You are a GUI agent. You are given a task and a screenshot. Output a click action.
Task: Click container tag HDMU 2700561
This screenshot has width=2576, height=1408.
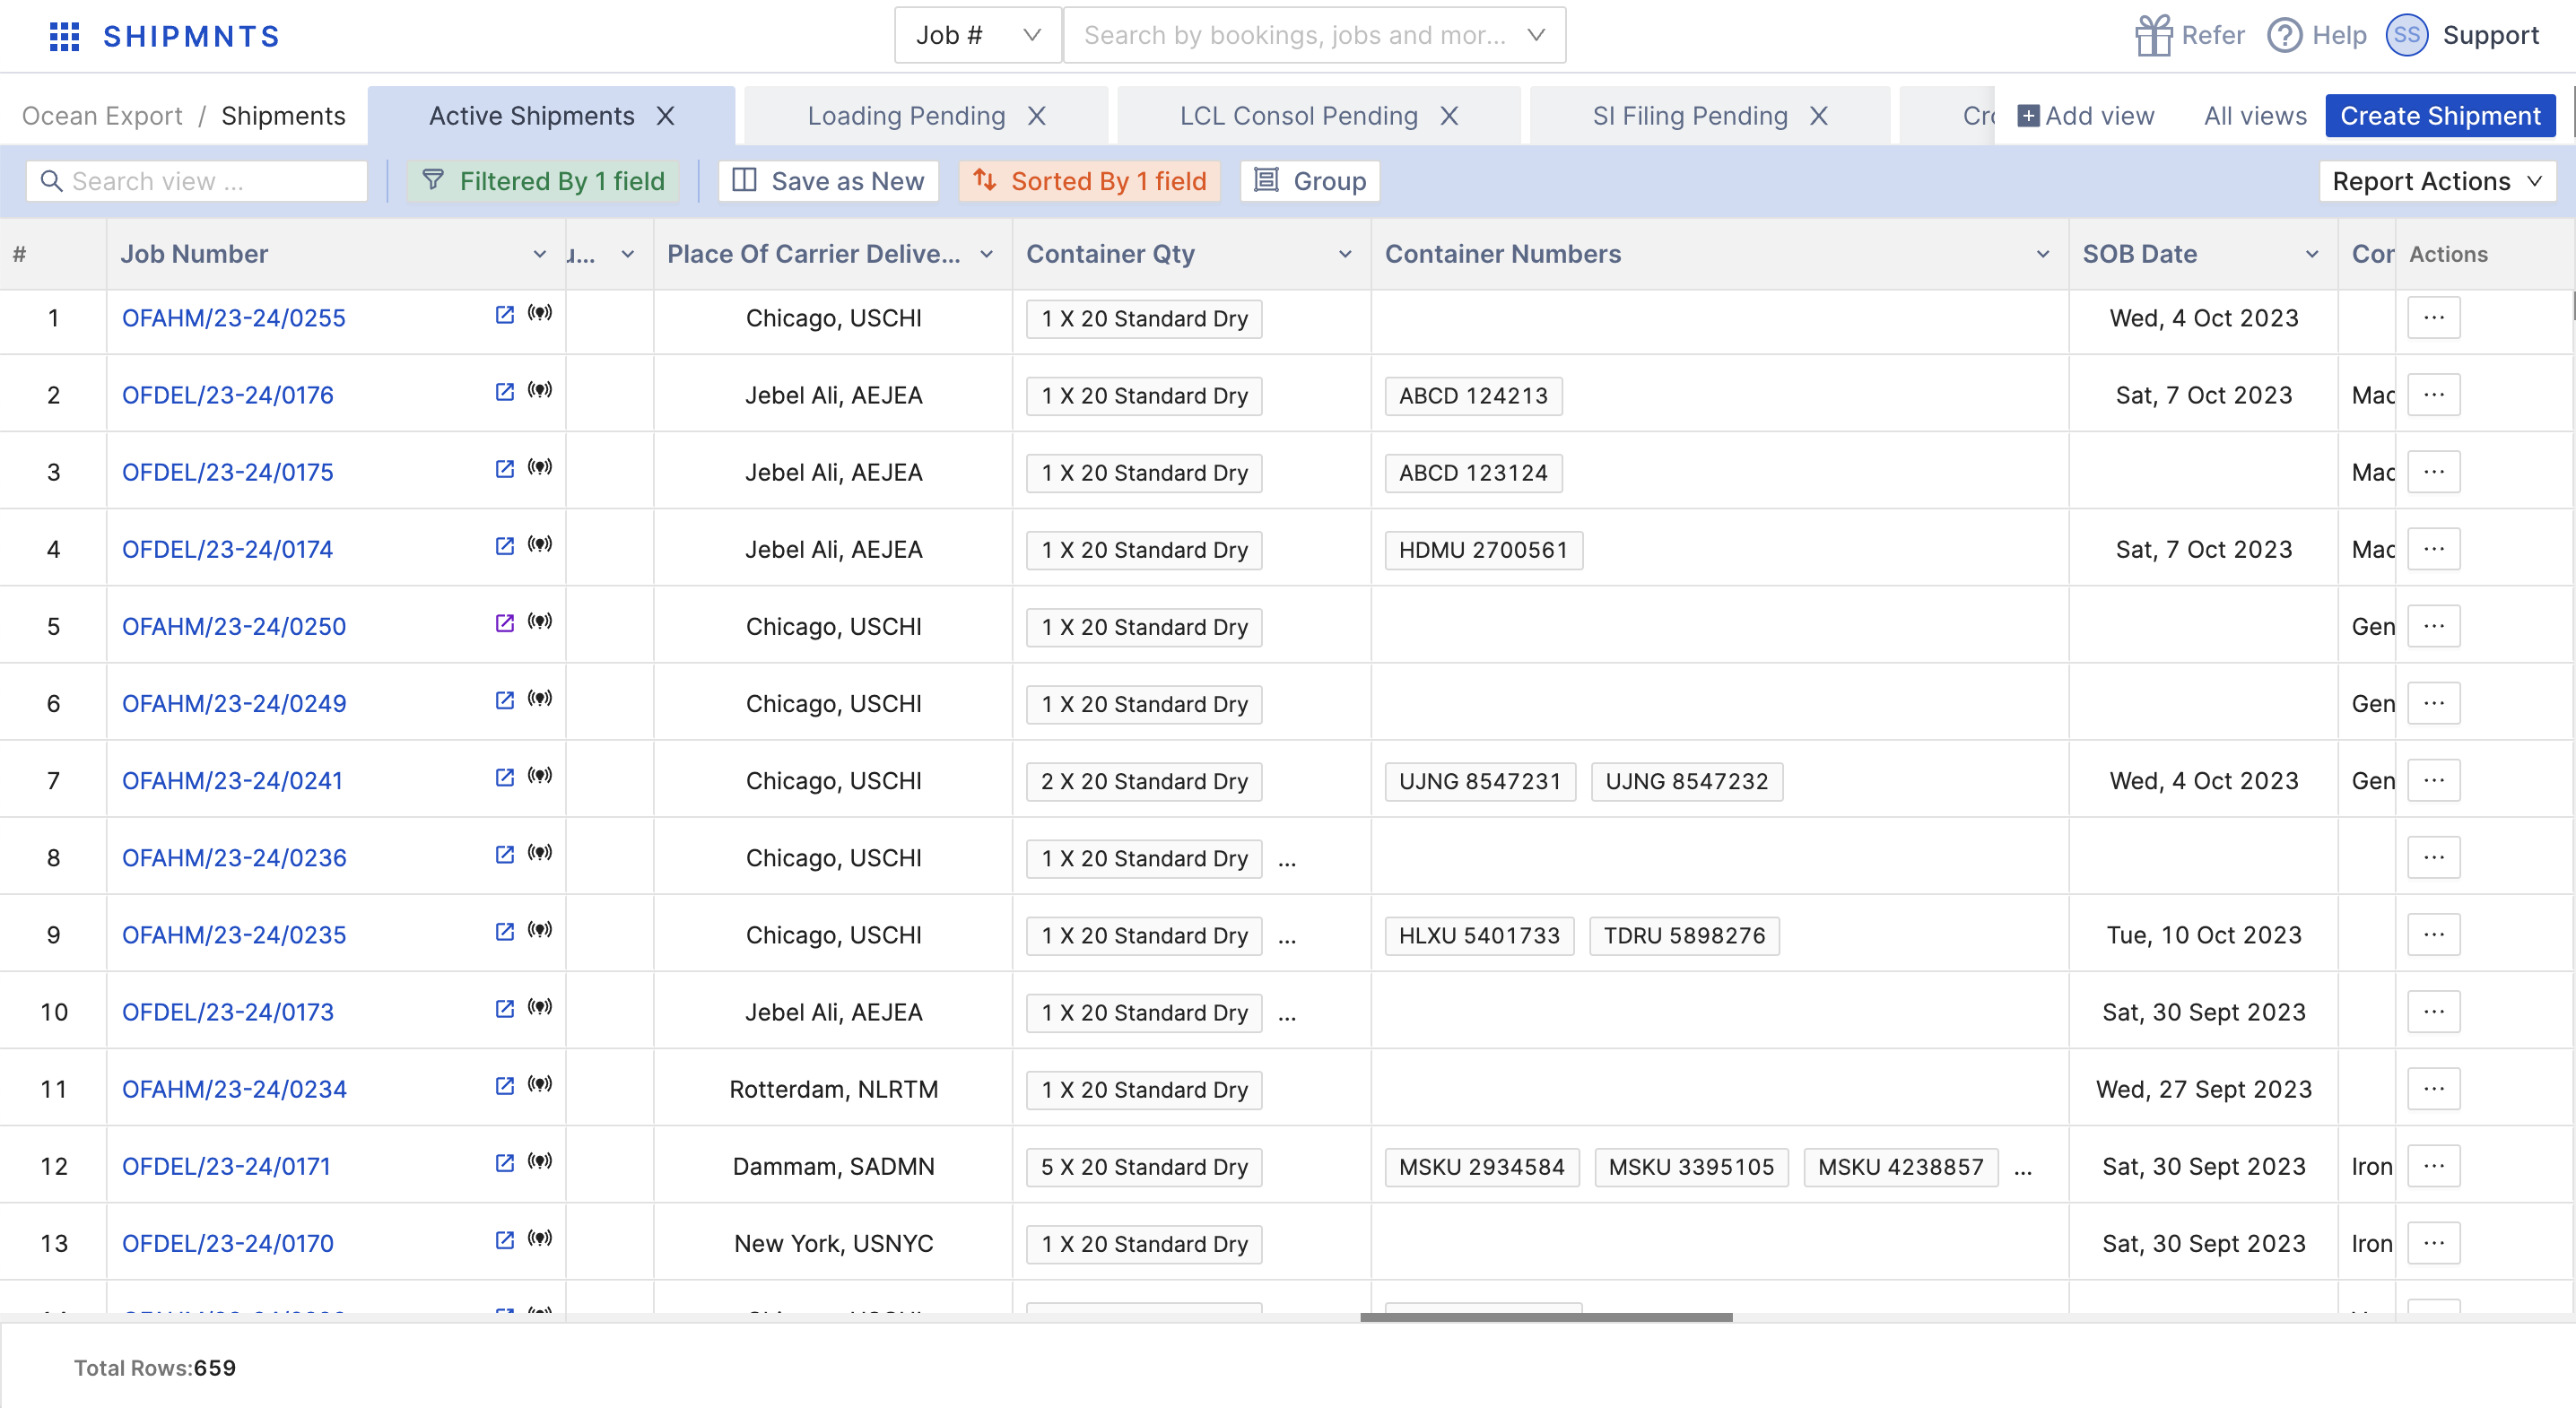click(x=1484, y=549)
